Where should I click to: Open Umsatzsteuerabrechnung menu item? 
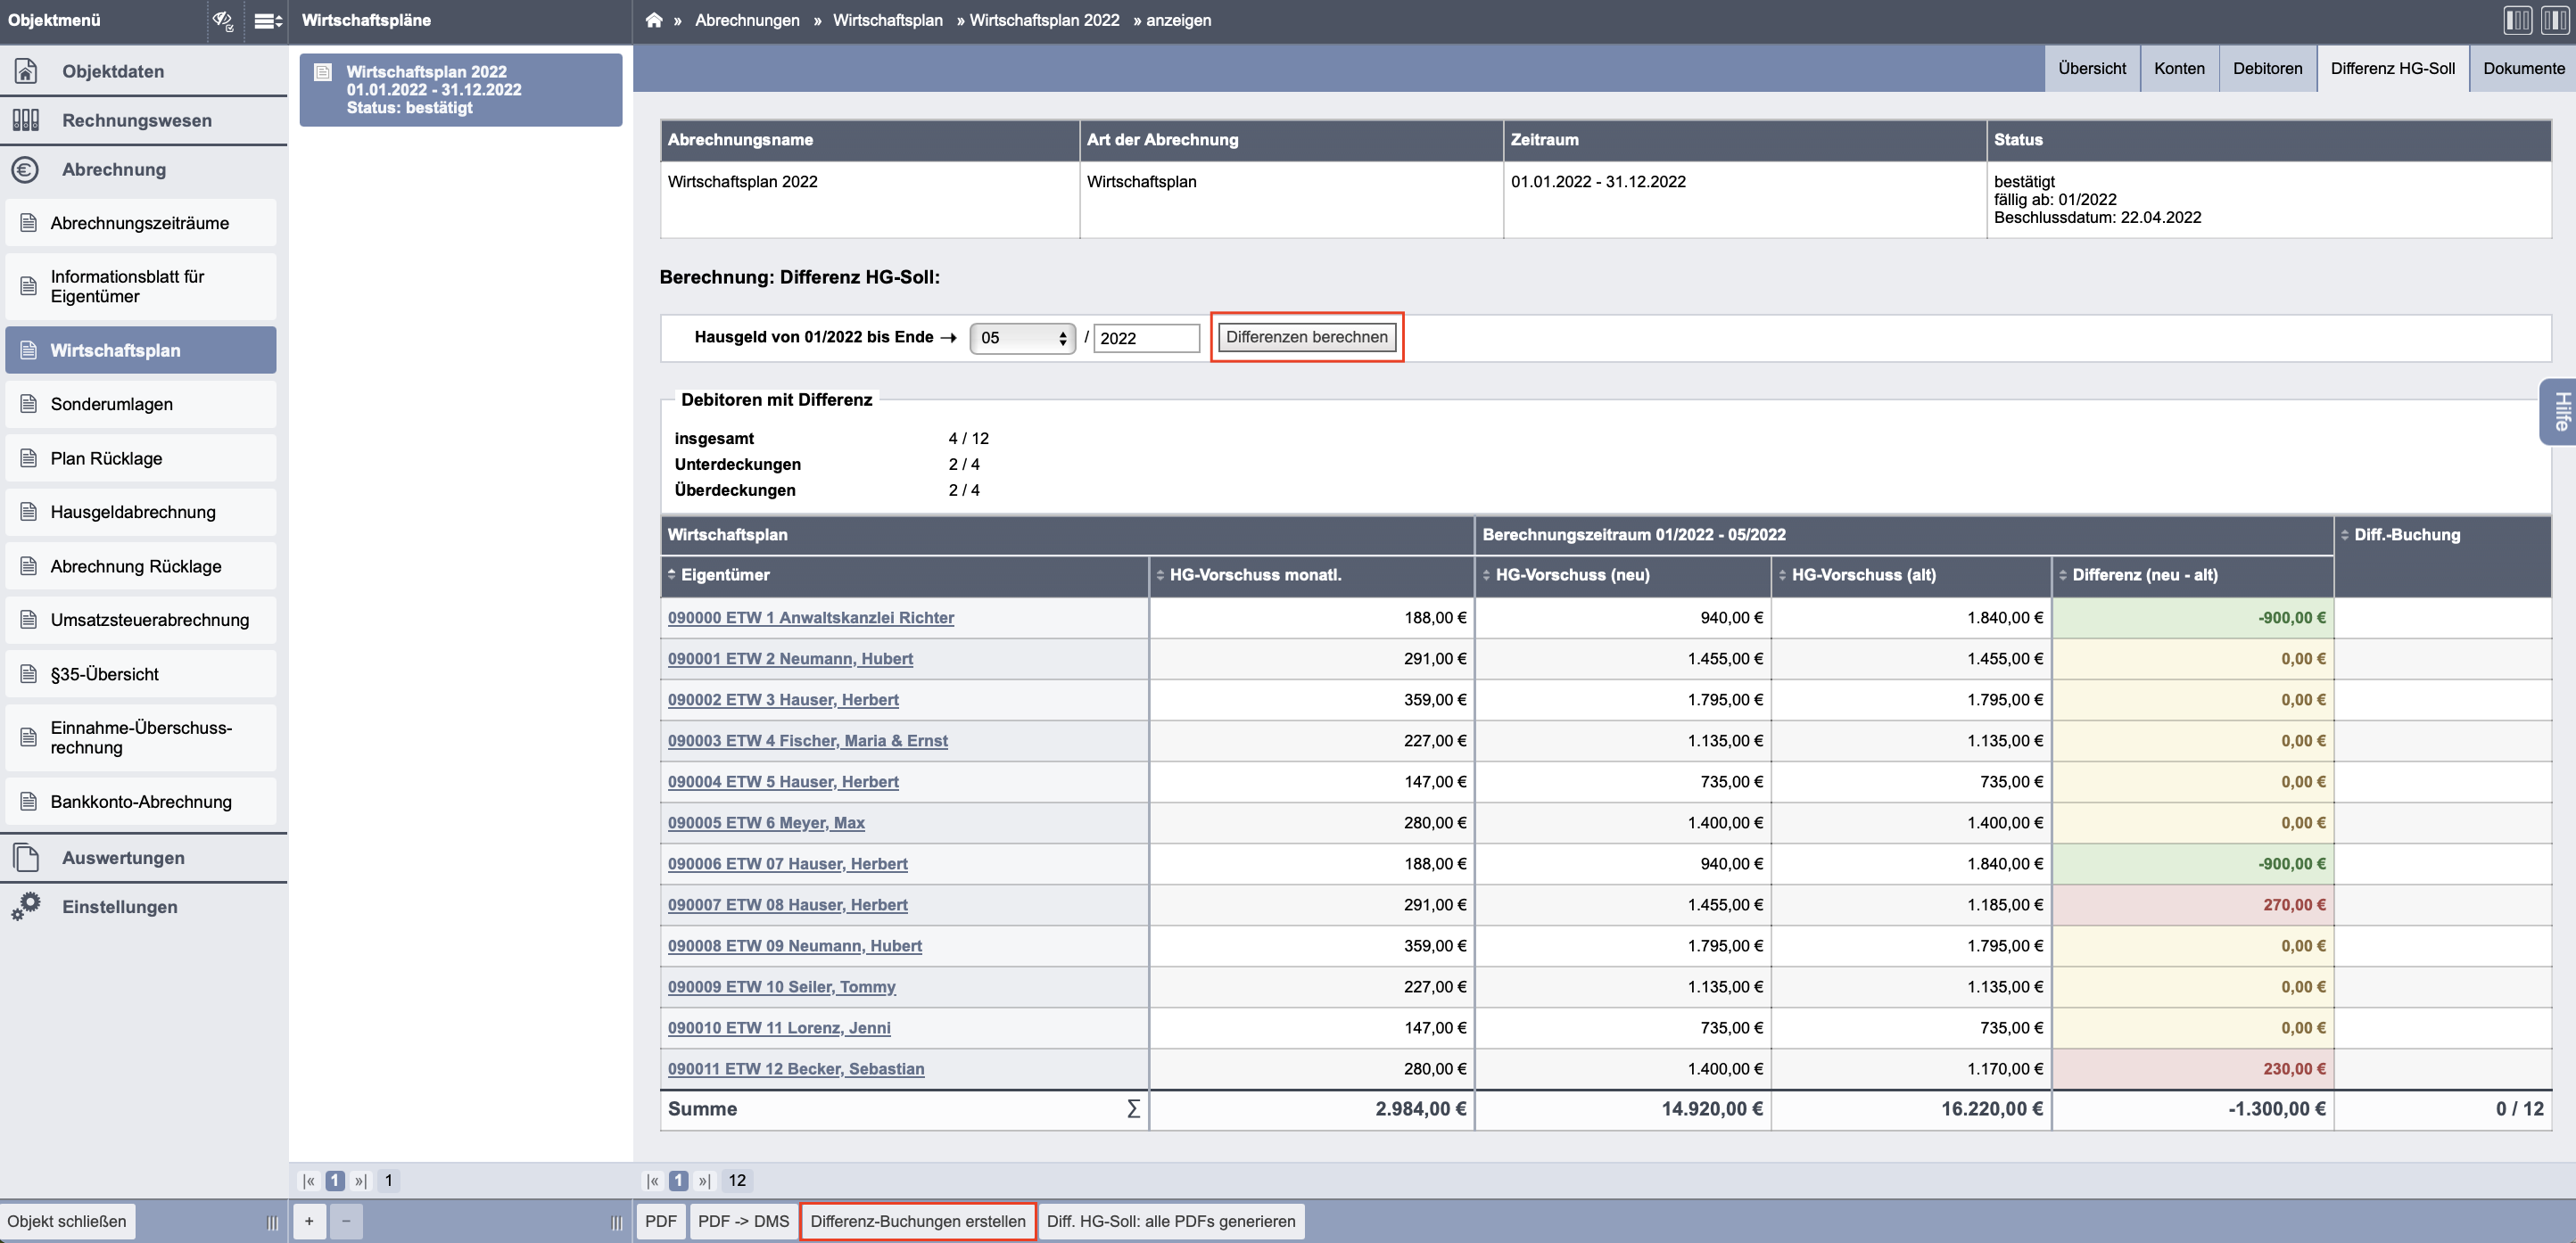pos(141,619)
